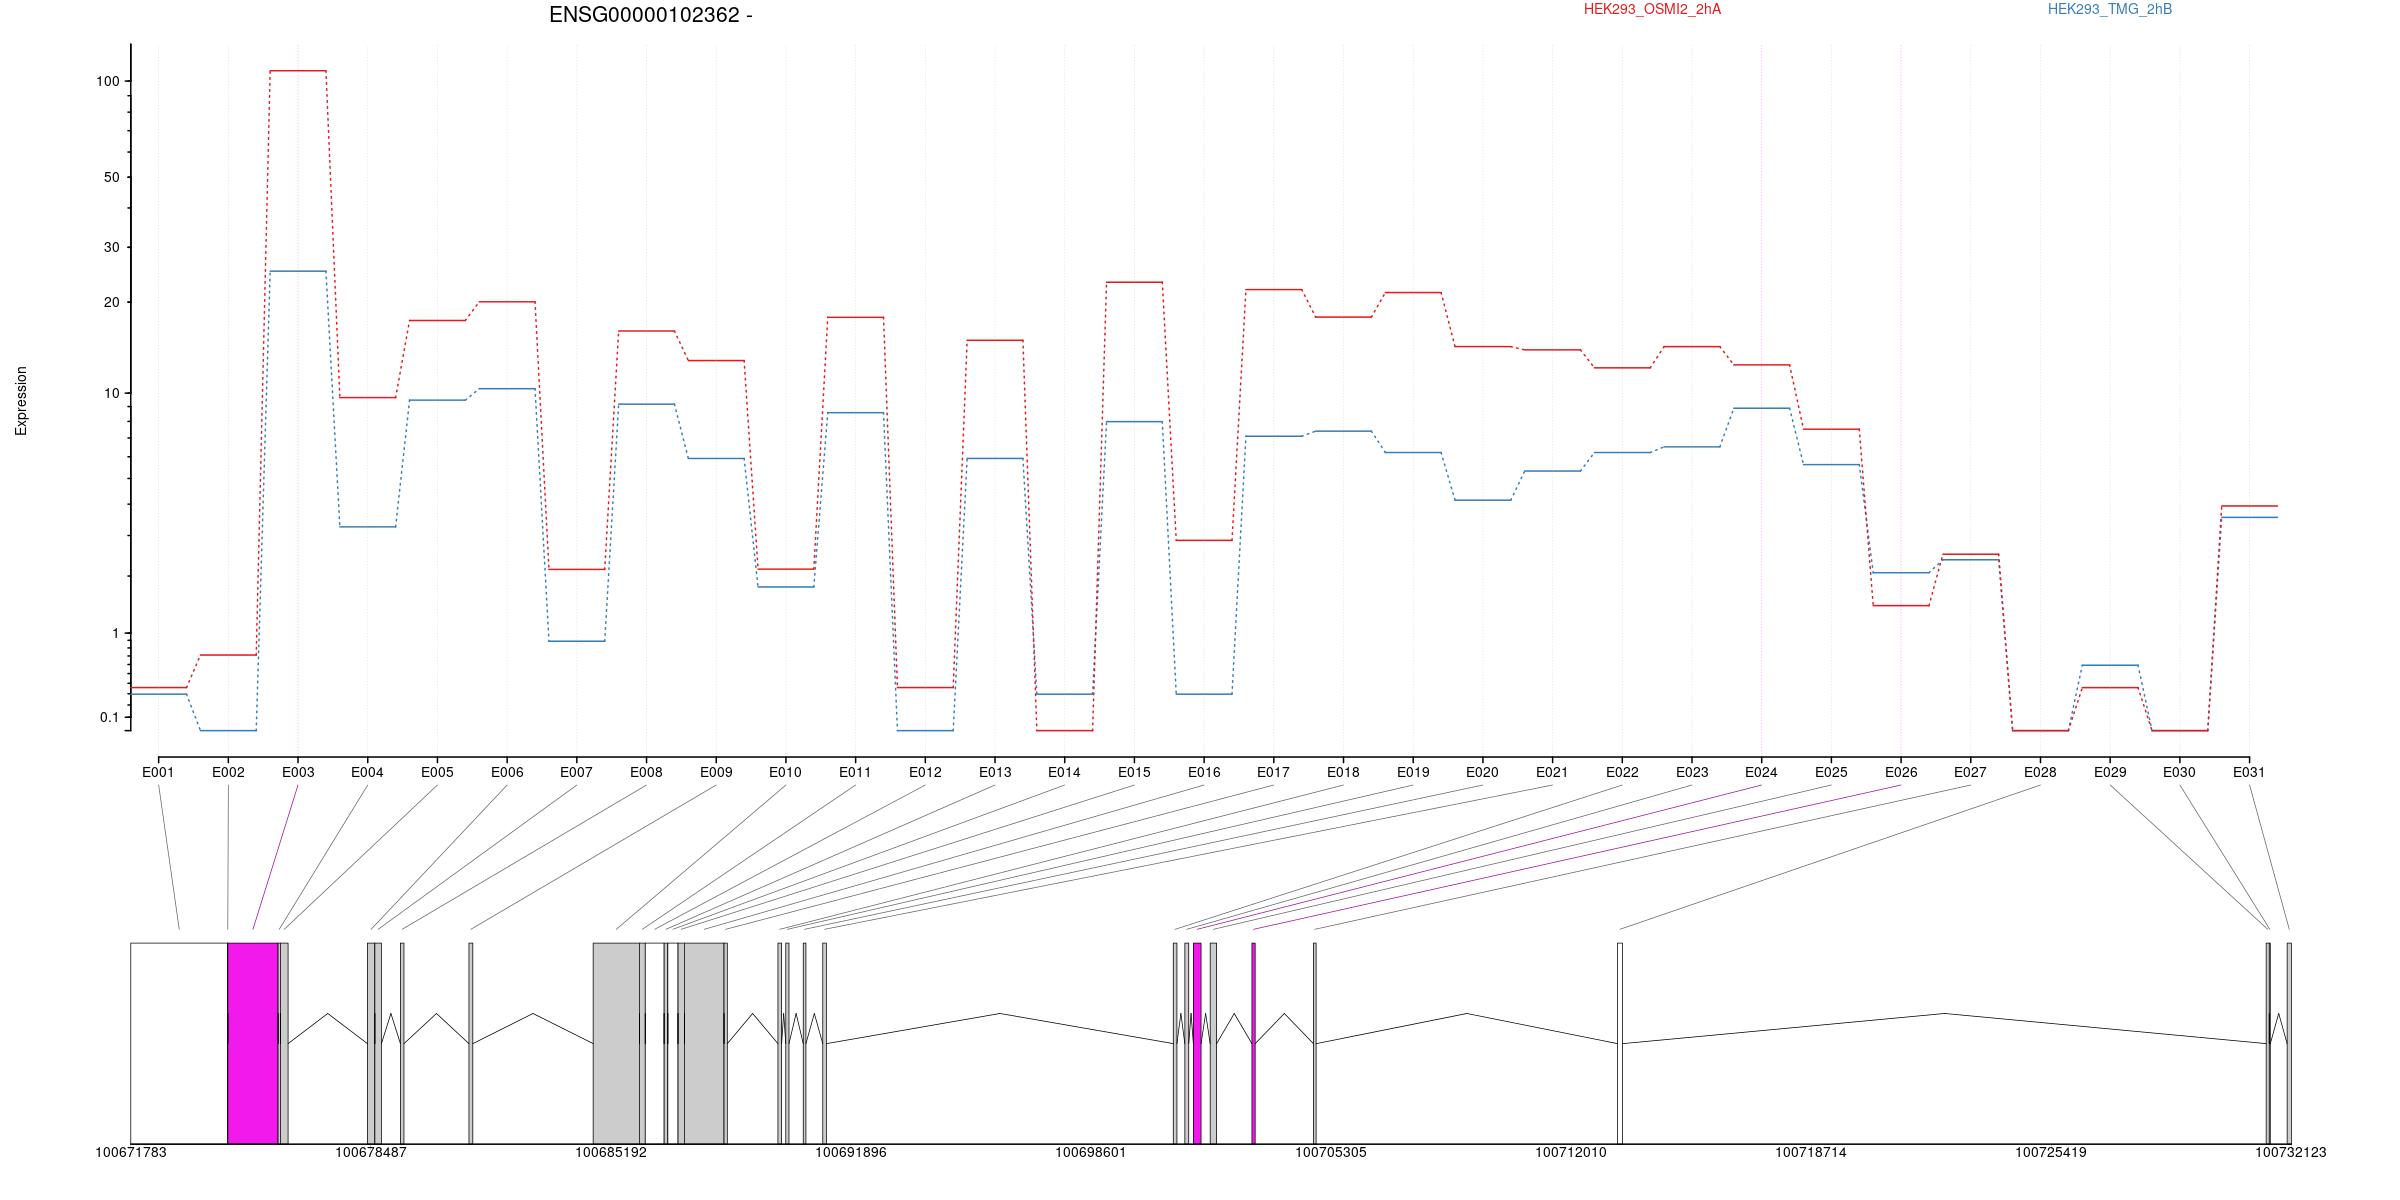Select the HEK293_OSMI2_2hA legend label
This screenshot has height=1200, width=2400.
[x=1652, y=10]
